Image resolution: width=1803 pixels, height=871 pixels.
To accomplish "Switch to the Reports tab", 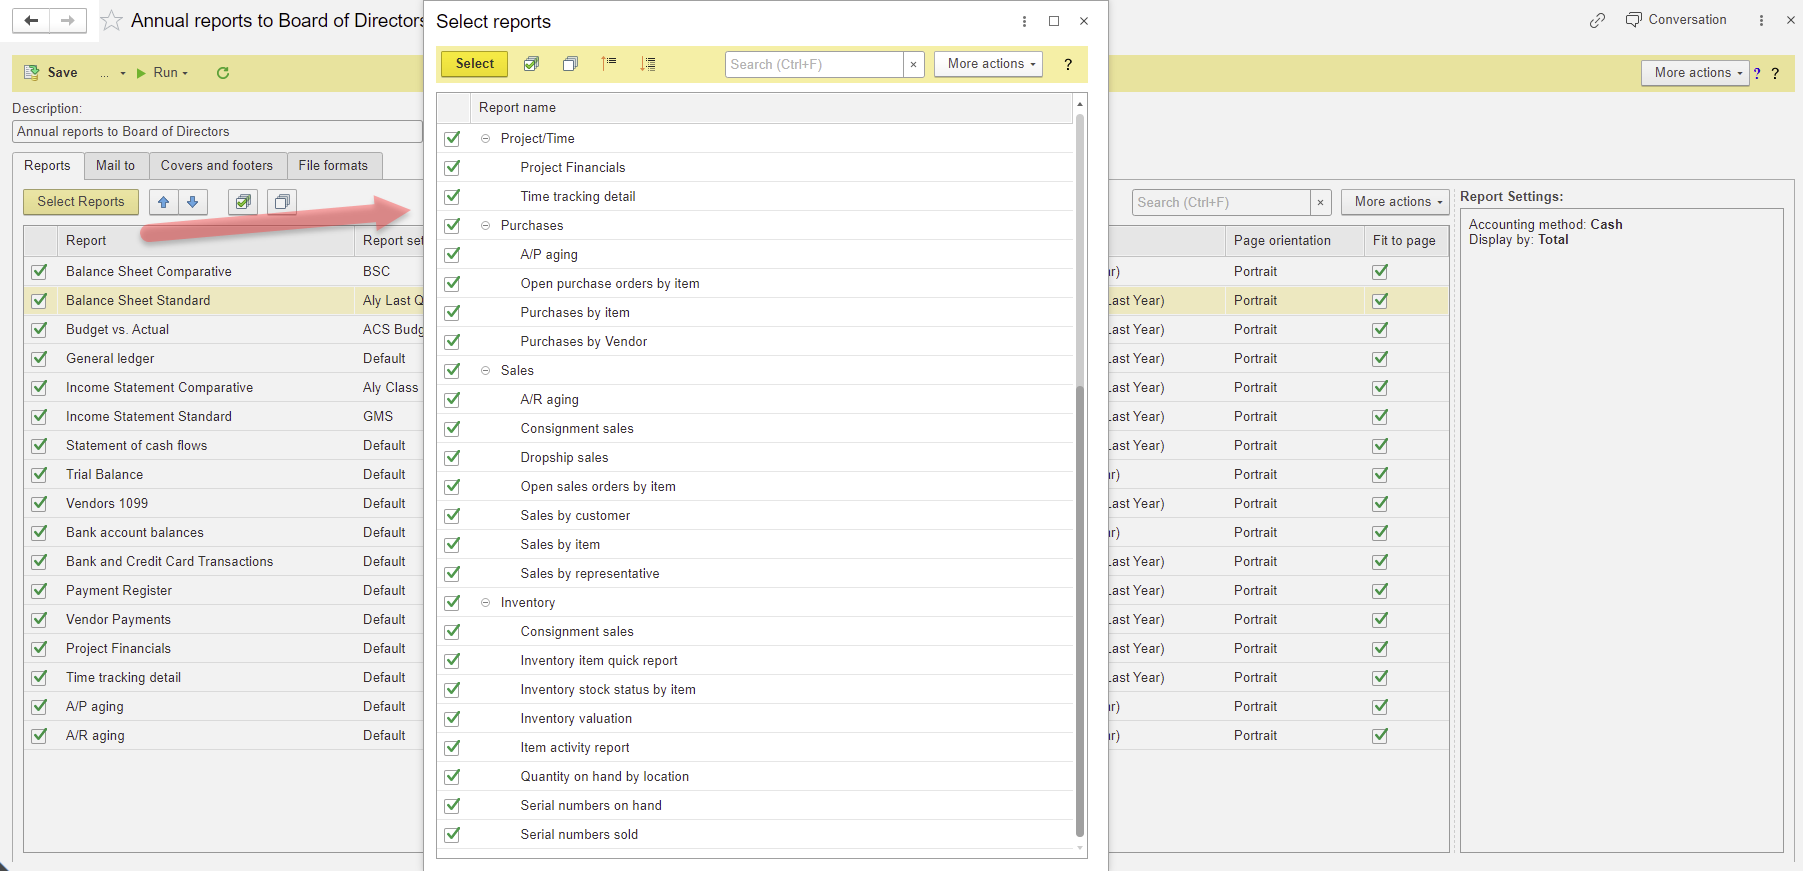I will point(47,166).
